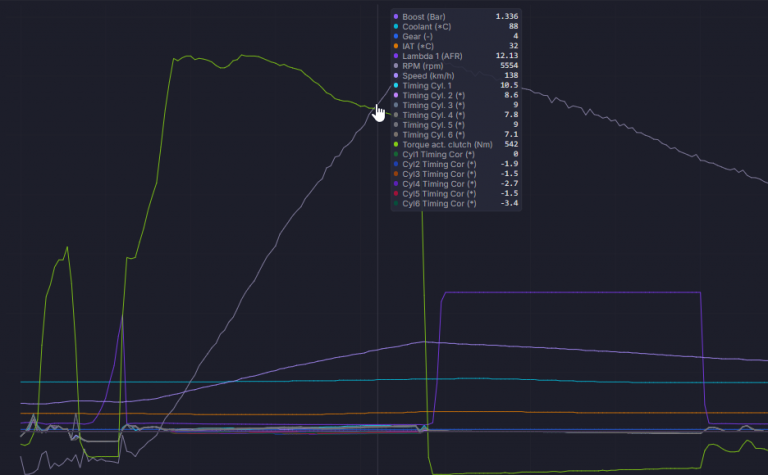This screenshot has height=475, width=768.
Task: Click the Timing Cyl. 2 label
Action: tap(433, 95)
